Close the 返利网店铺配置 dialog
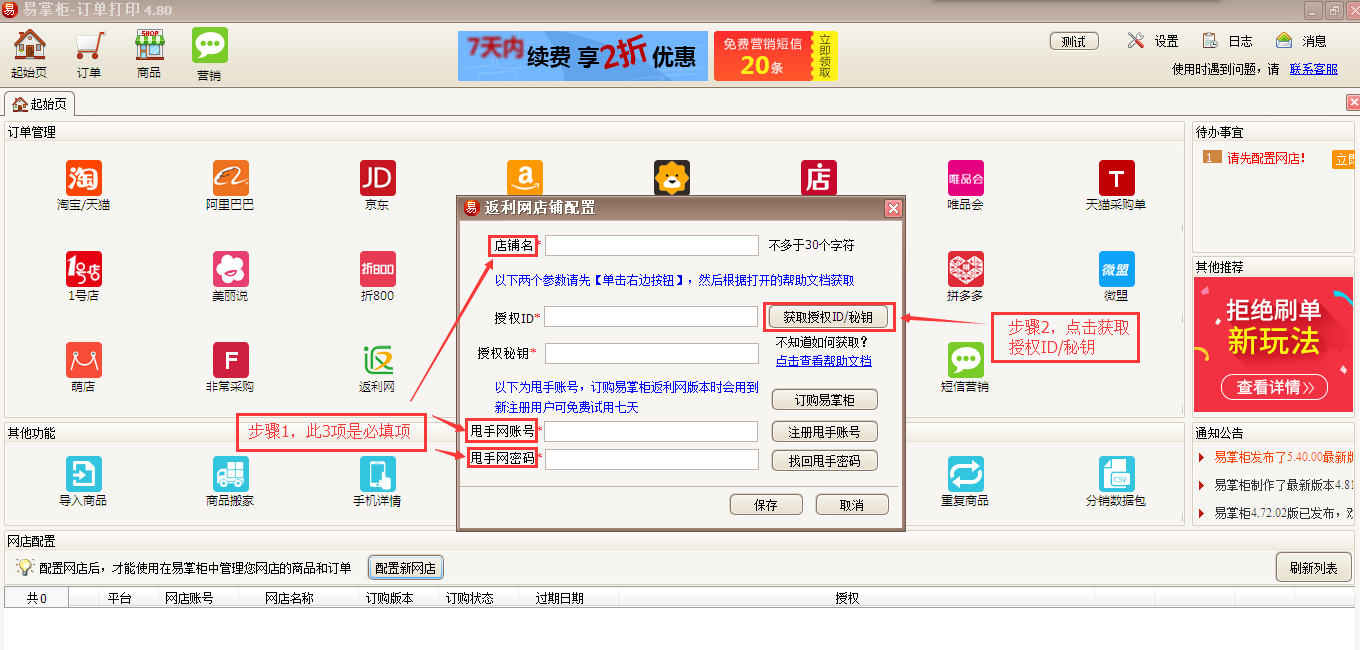The image size is (1360, 650). pyautogui.click(x=893, y=208)
